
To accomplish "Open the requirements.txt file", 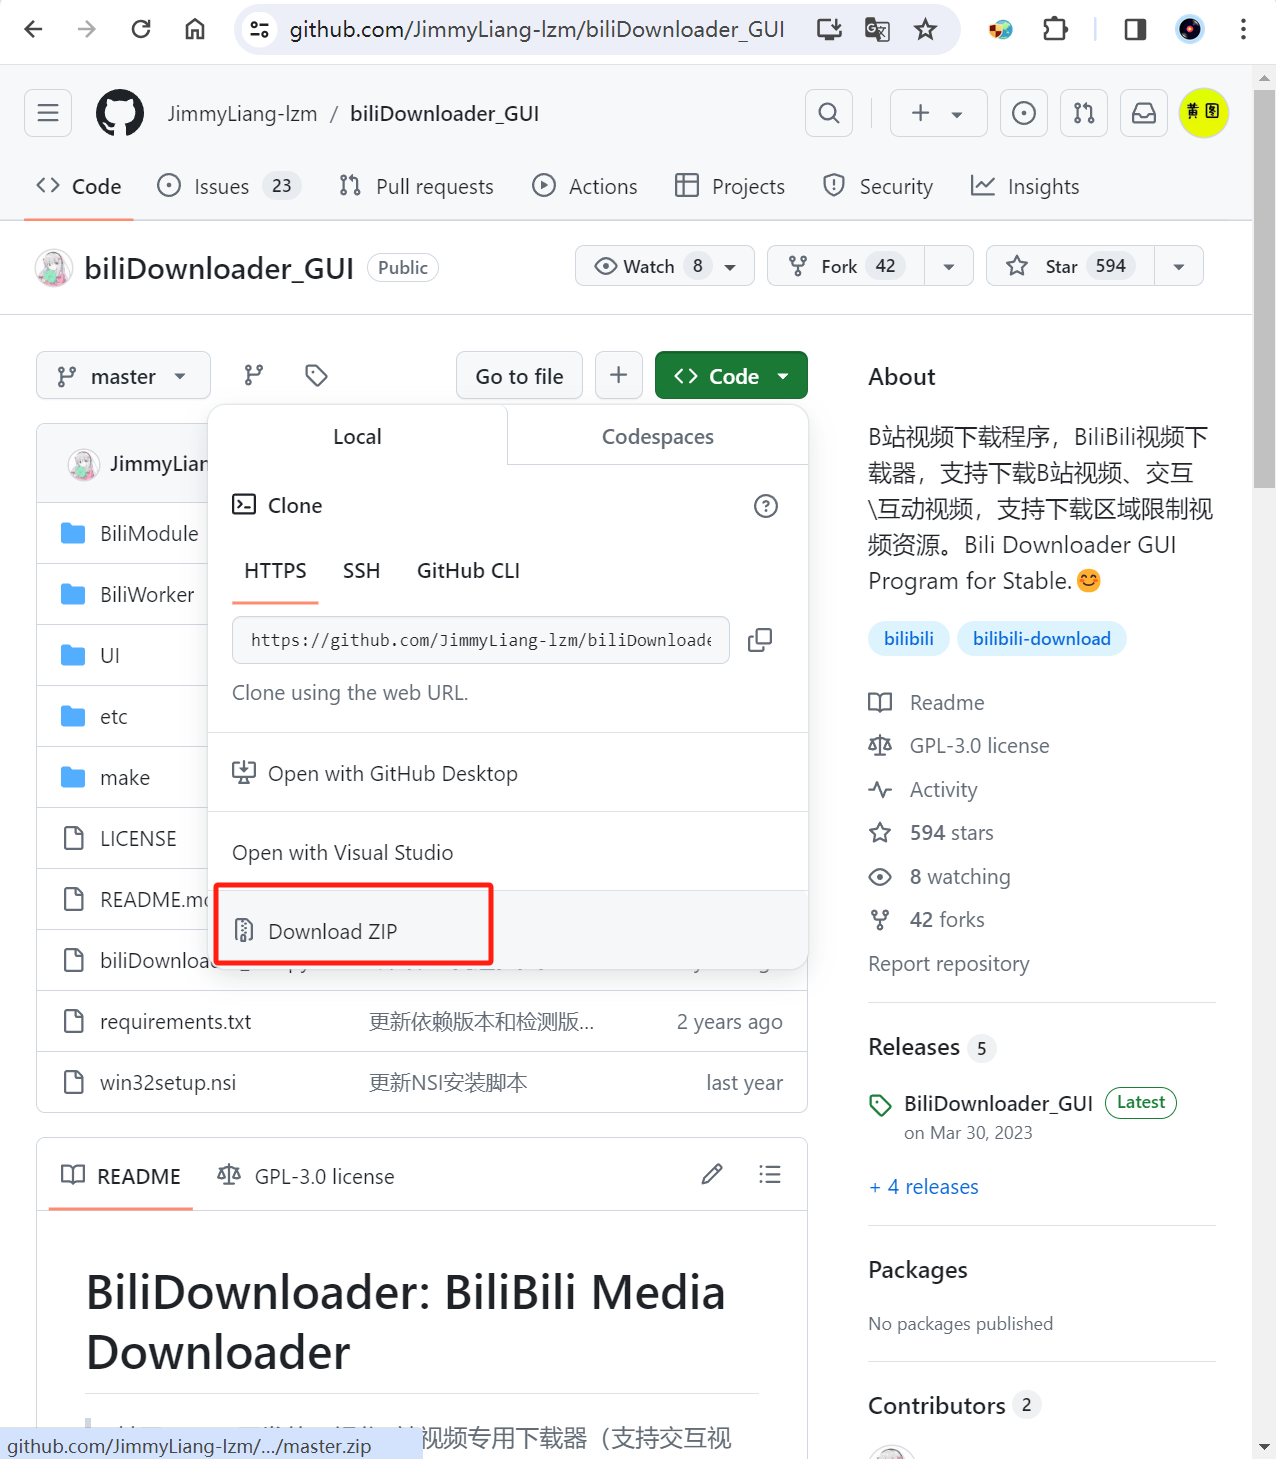I will [175, 1021].
